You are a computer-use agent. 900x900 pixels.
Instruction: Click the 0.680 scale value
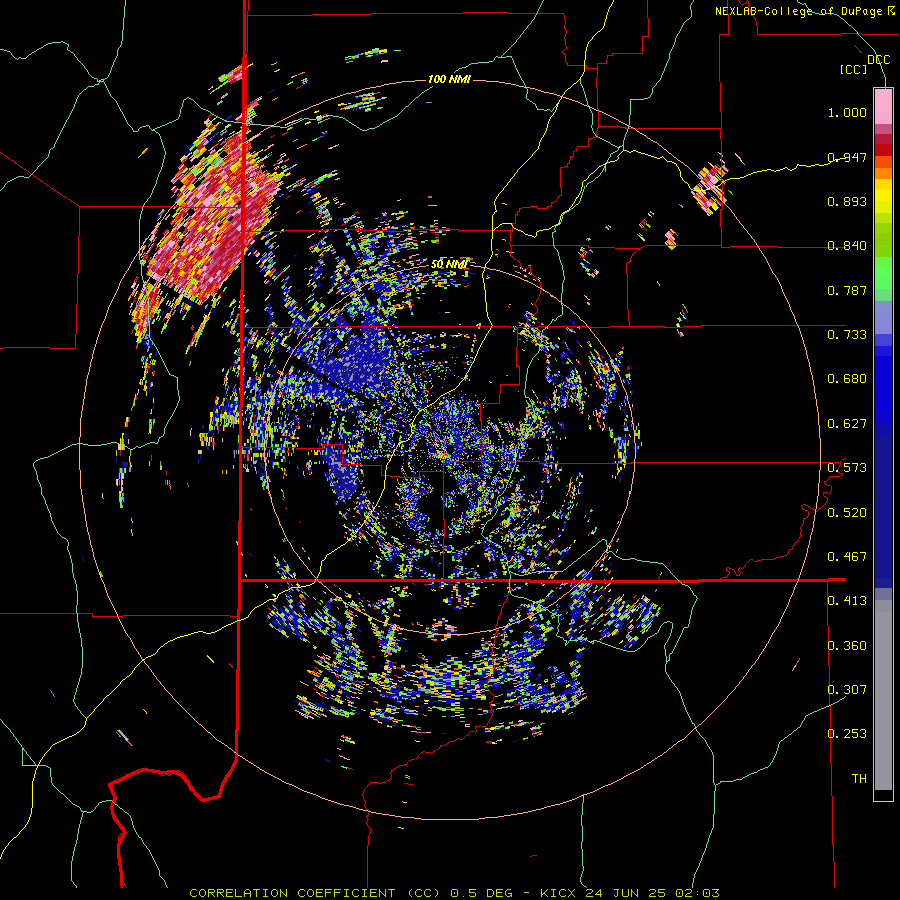click(x=847, y=379)
